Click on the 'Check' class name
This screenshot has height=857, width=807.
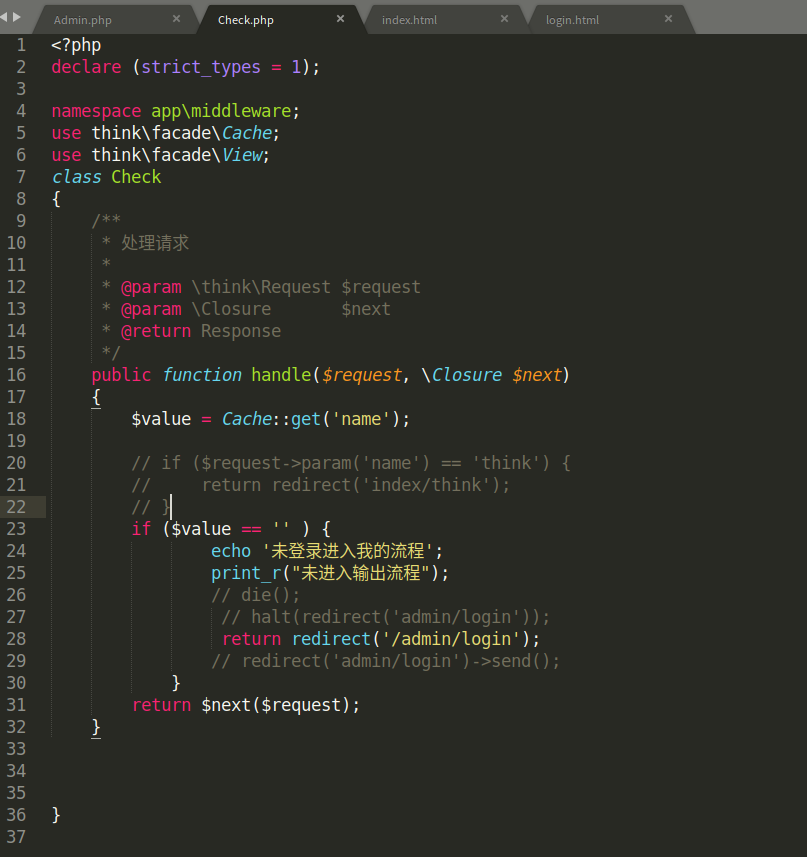tap(136, 177)
